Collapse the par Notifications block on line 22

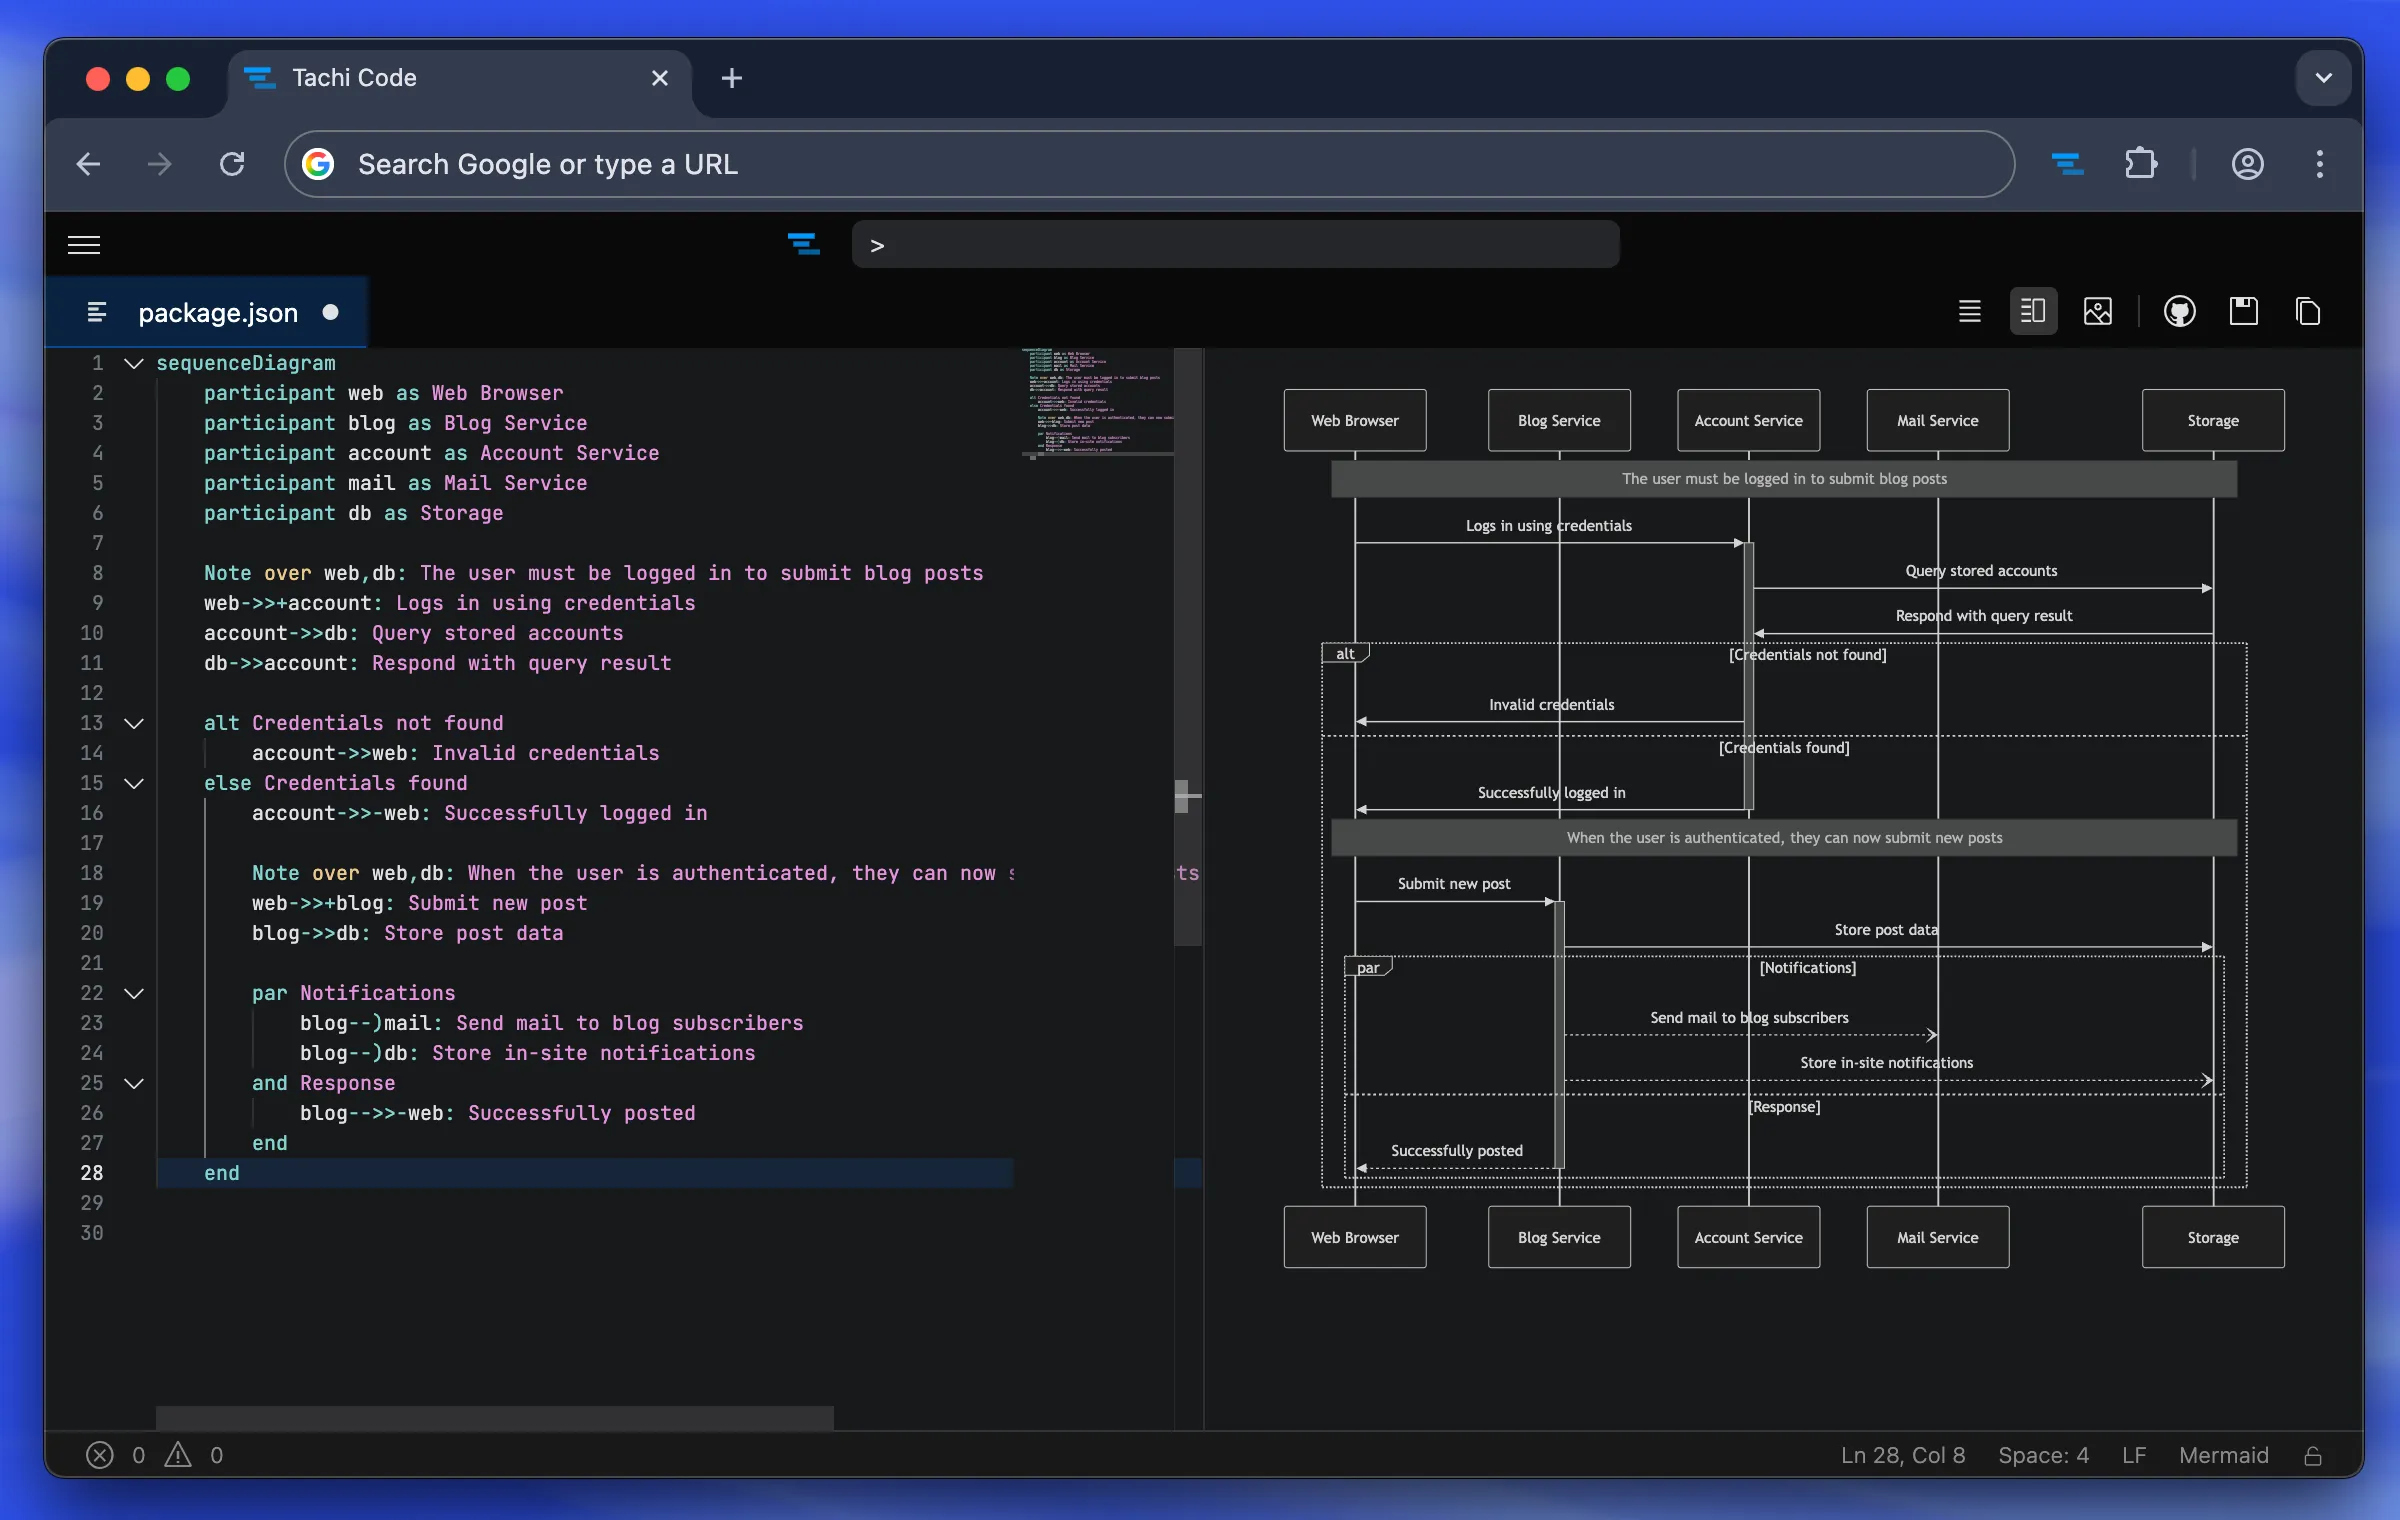(134, 994)
